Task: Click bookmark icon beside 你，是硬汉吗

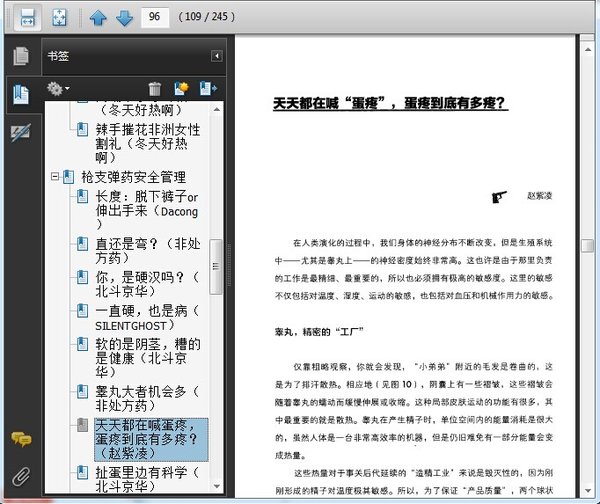Action: point(83,277)
